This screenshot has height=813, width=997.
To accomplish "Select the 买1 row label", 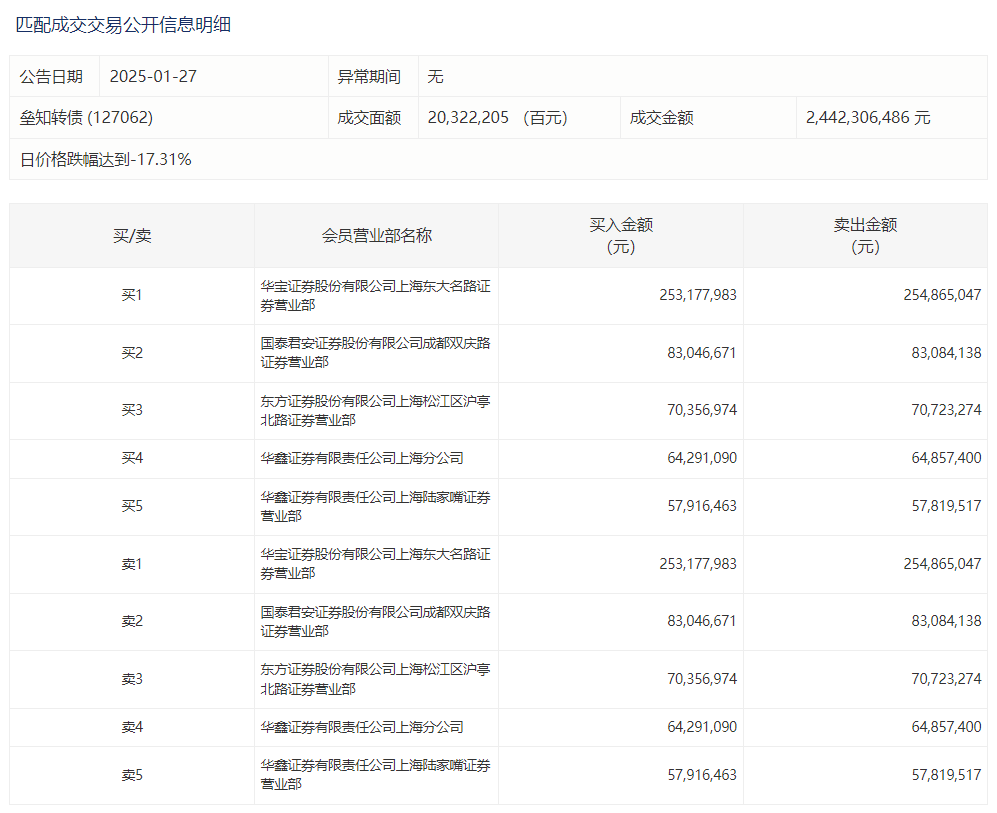I will 132,296.
